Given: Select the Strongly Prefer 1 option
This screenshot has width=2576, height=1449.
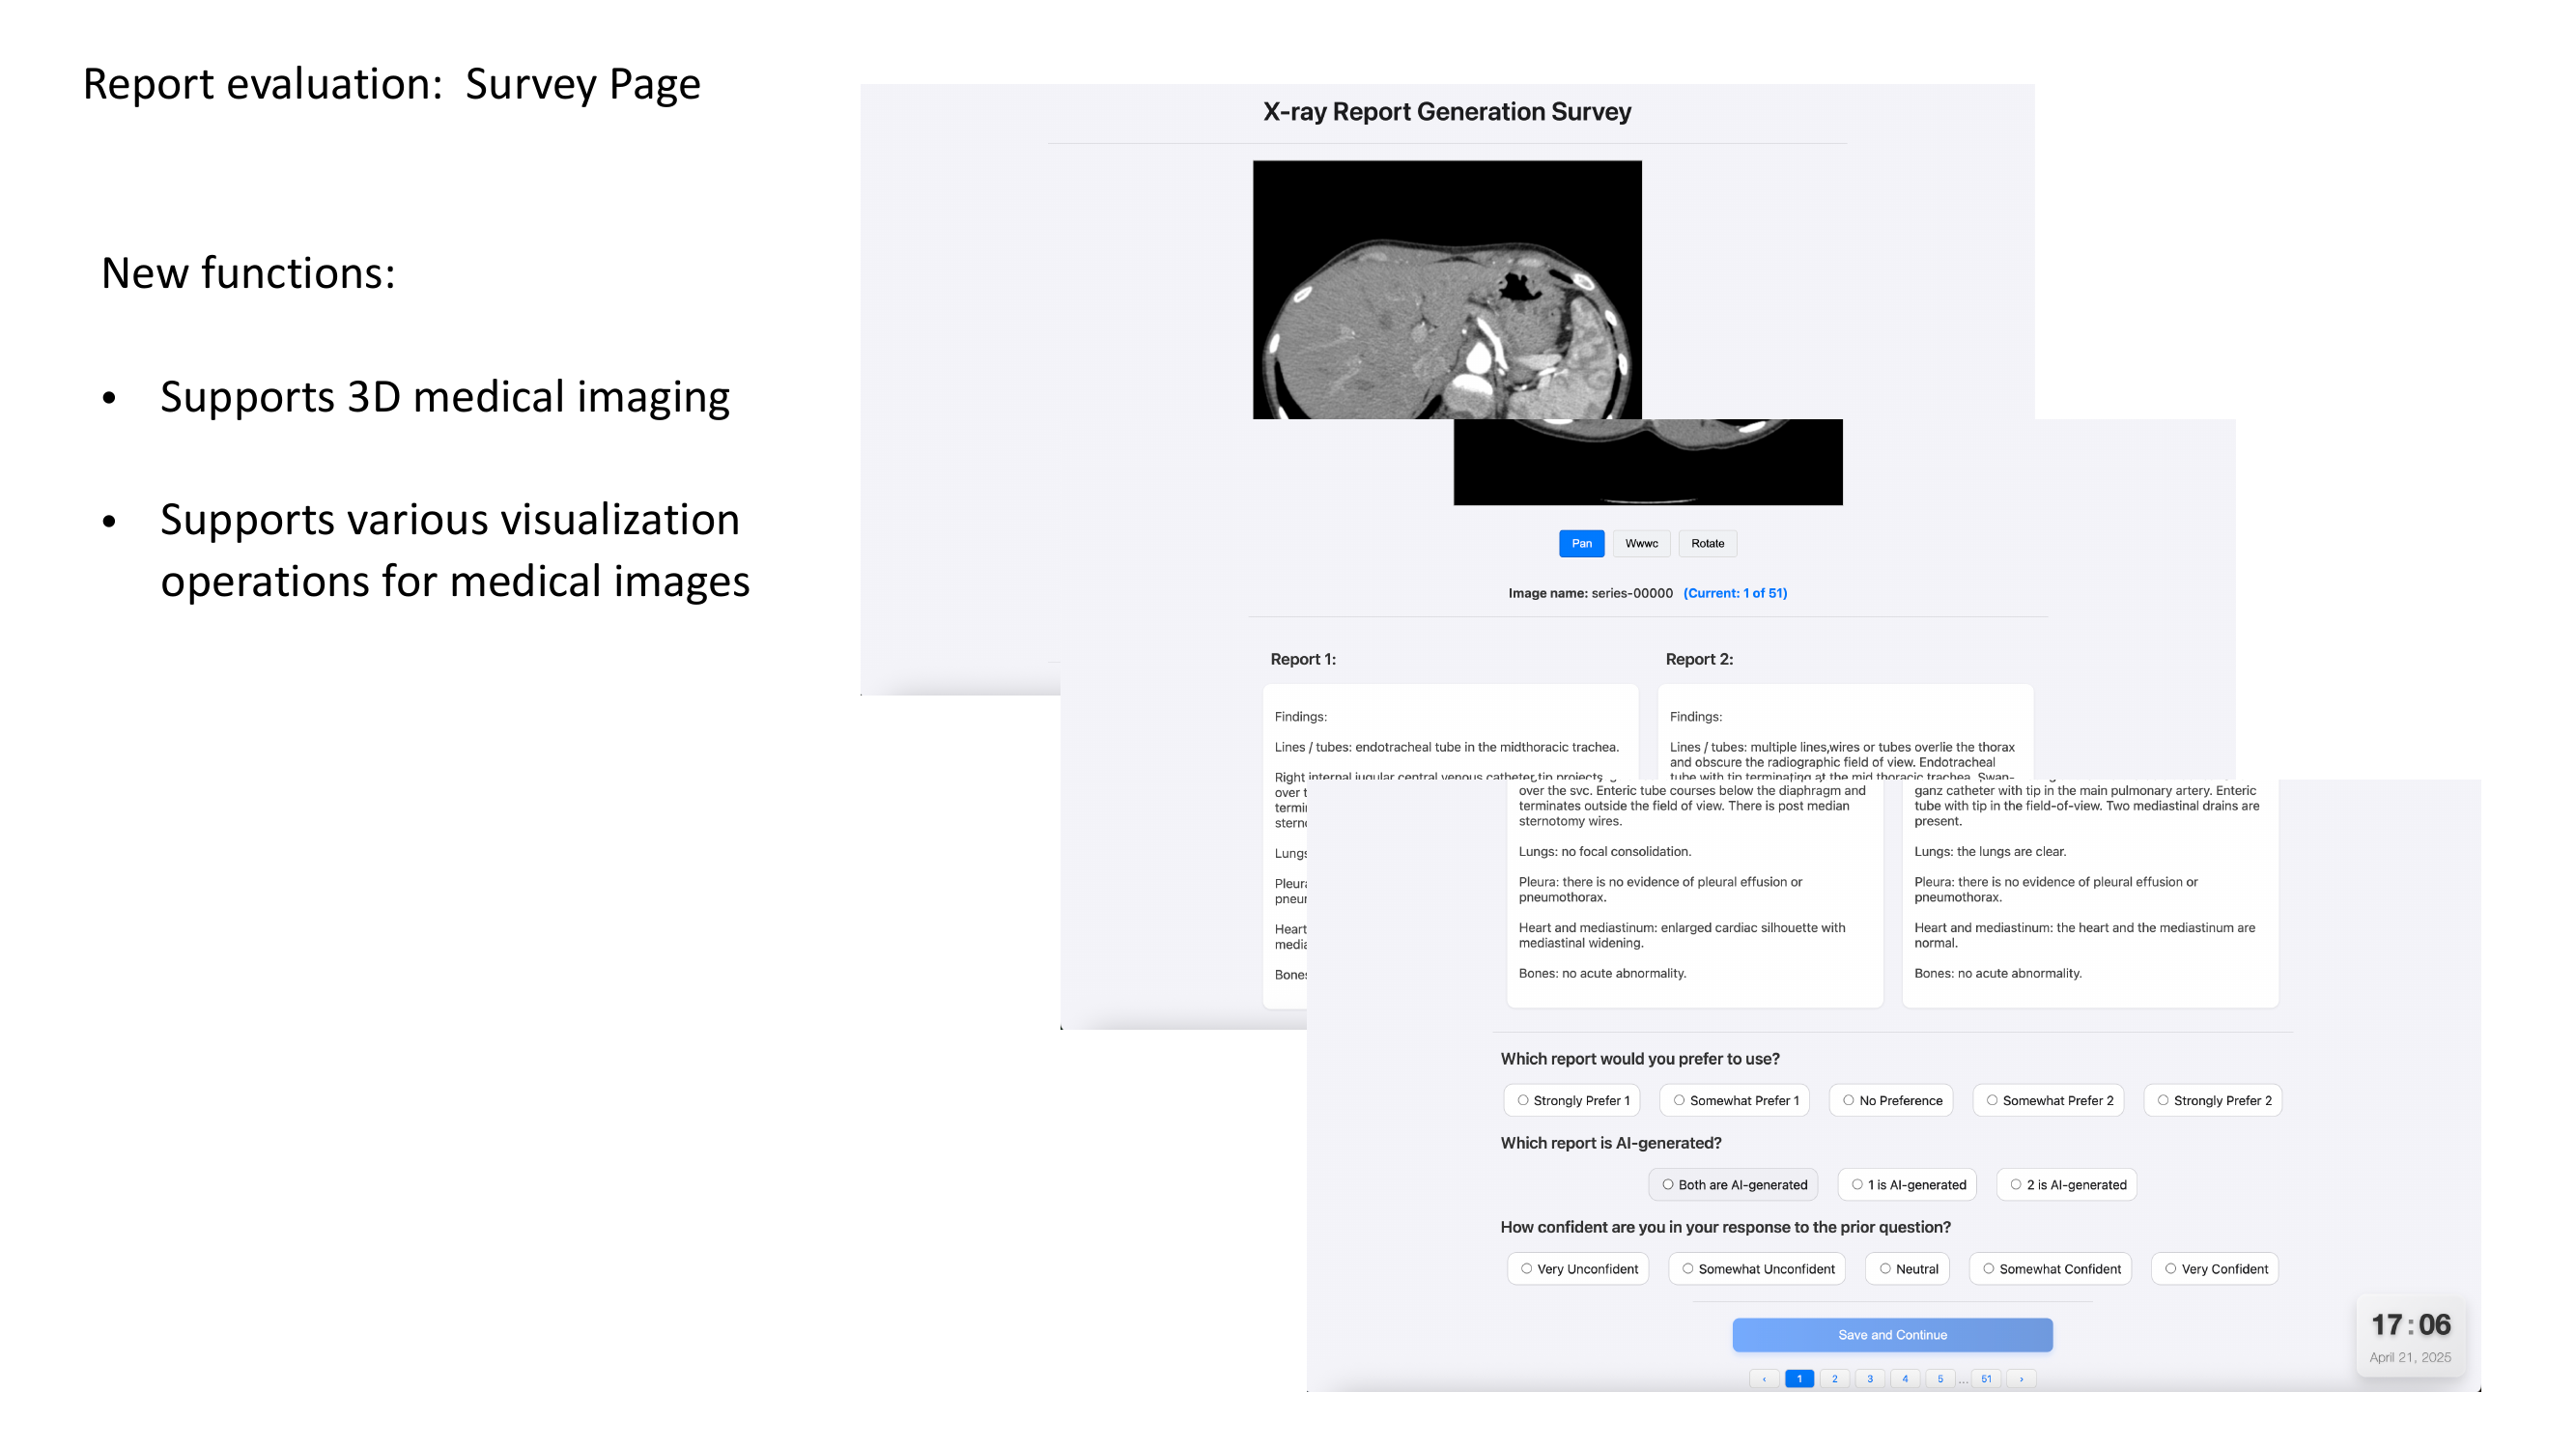Looking at the screenshot, I should point(1572,1100).
